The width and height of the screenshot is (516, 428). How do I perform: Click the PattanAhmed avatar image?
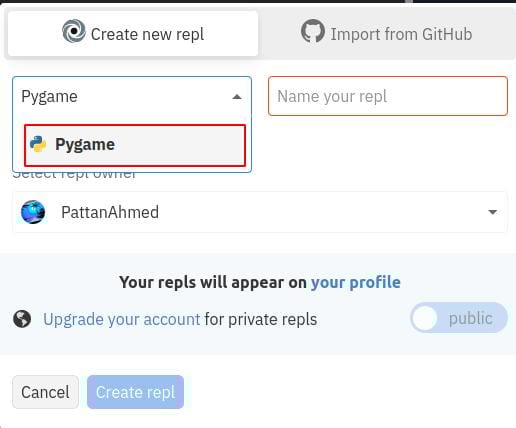[x=33, y=212]
